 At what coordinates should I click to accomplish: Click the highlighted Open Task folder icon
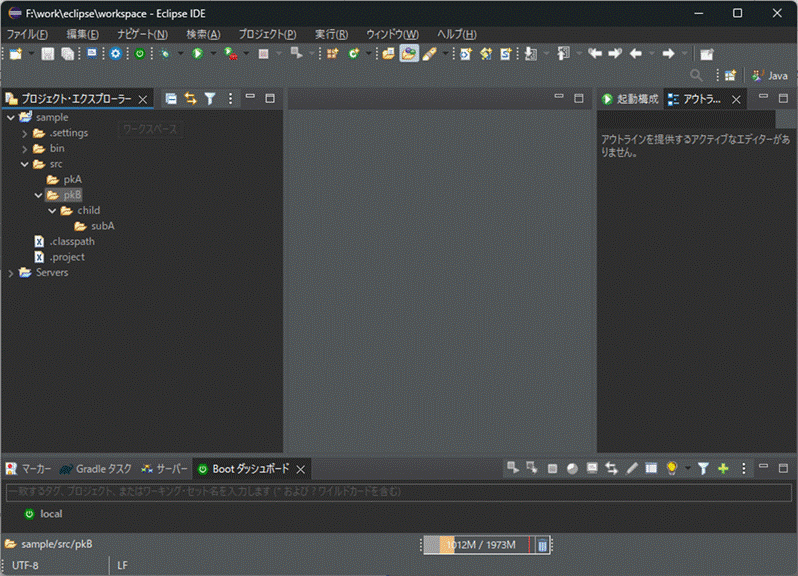point(409,53)
